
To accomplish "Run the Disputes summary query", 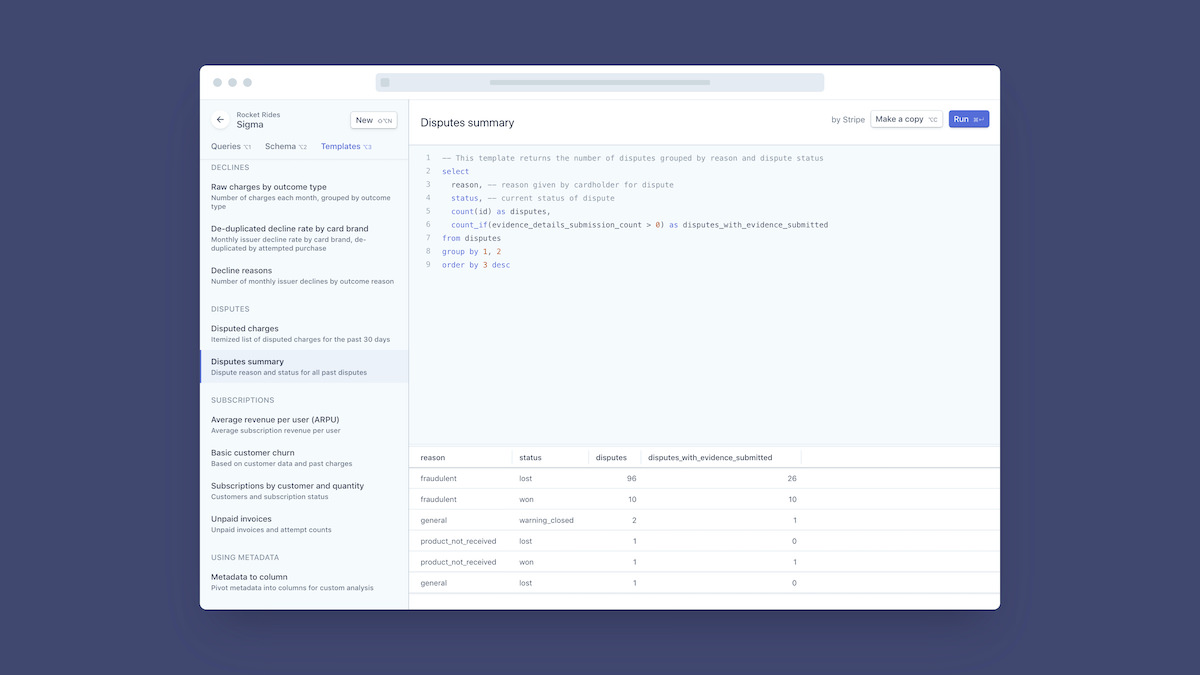I will click(968, 119).
